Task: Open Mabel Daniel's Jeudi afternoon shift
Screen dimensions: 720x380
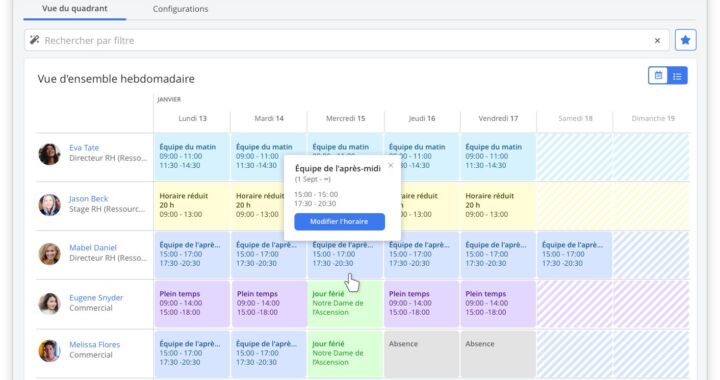Action: coord(421,255)
